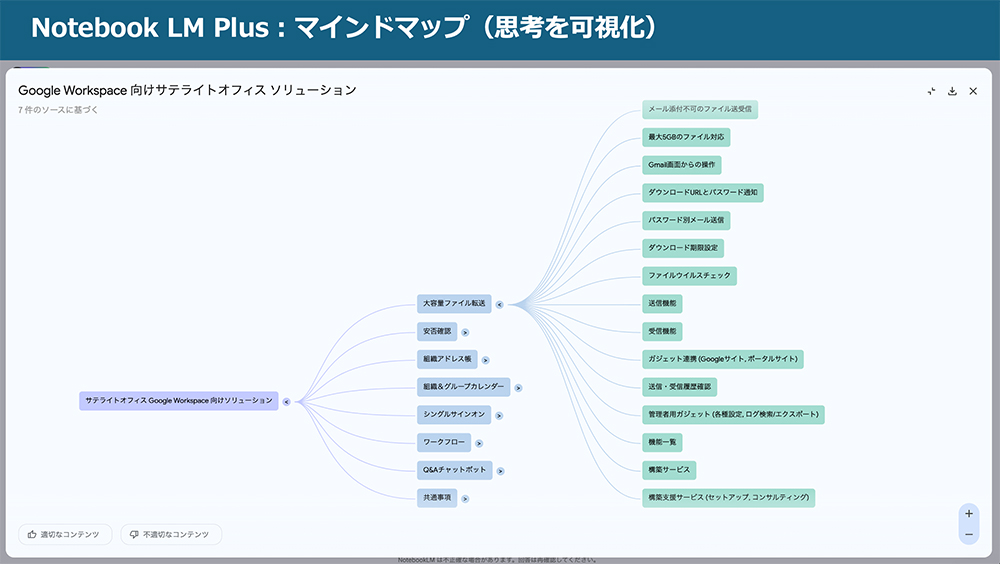
Task: Open the 構築支援サービス (セットアップ, コンサルティング) node
Action: 728,498
